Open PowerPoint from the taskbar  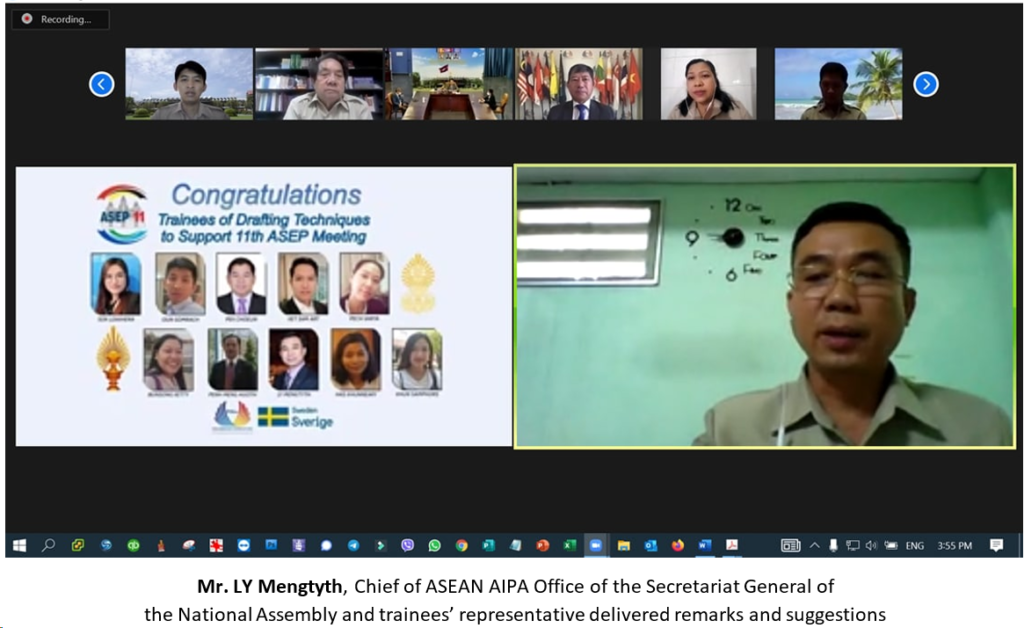(543, 545)
